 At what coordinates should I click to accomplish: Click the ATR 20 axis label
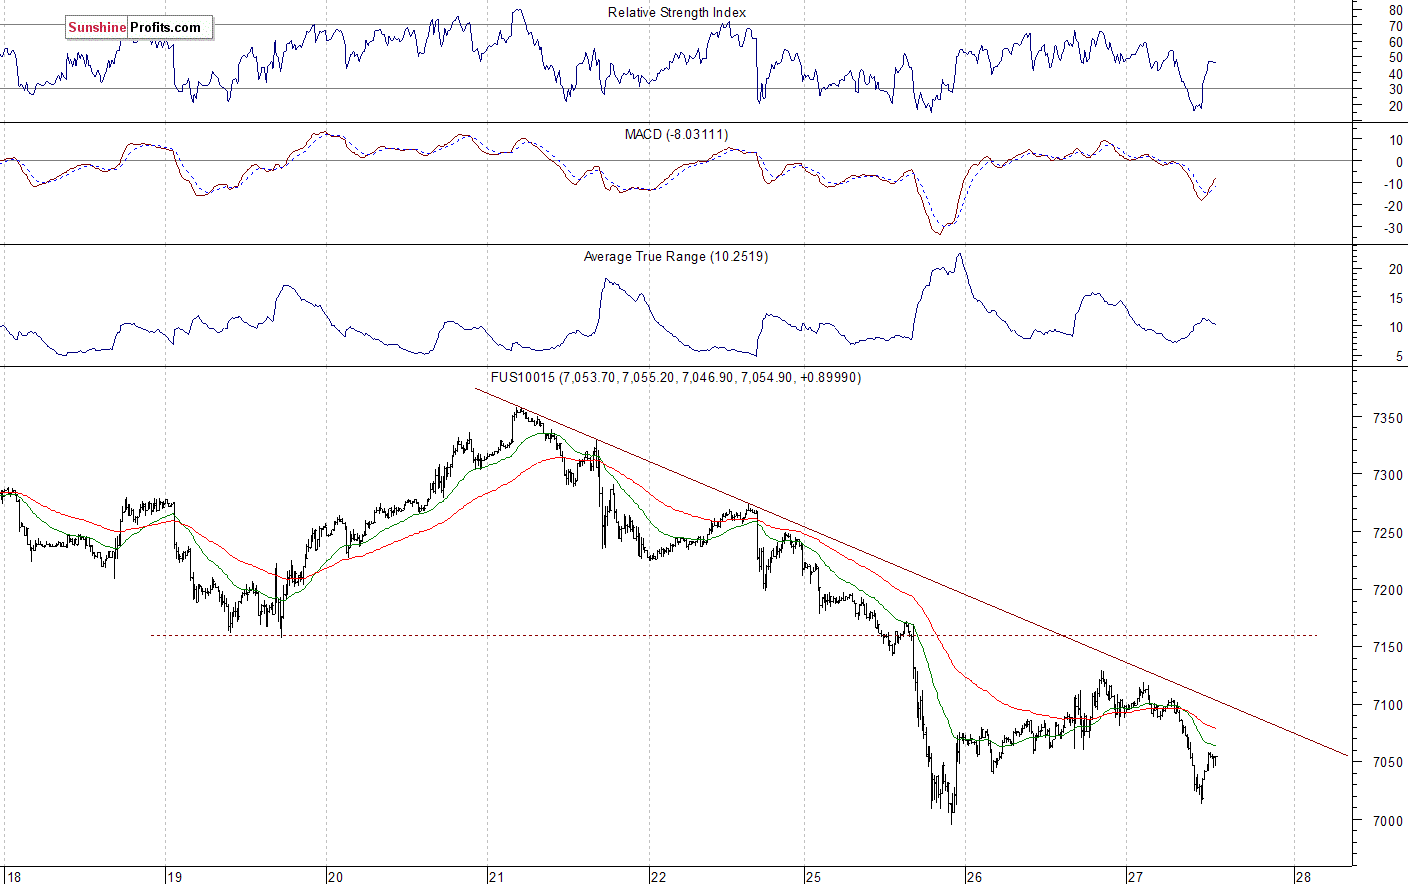pyautogui.click(x=1396, y=270)
